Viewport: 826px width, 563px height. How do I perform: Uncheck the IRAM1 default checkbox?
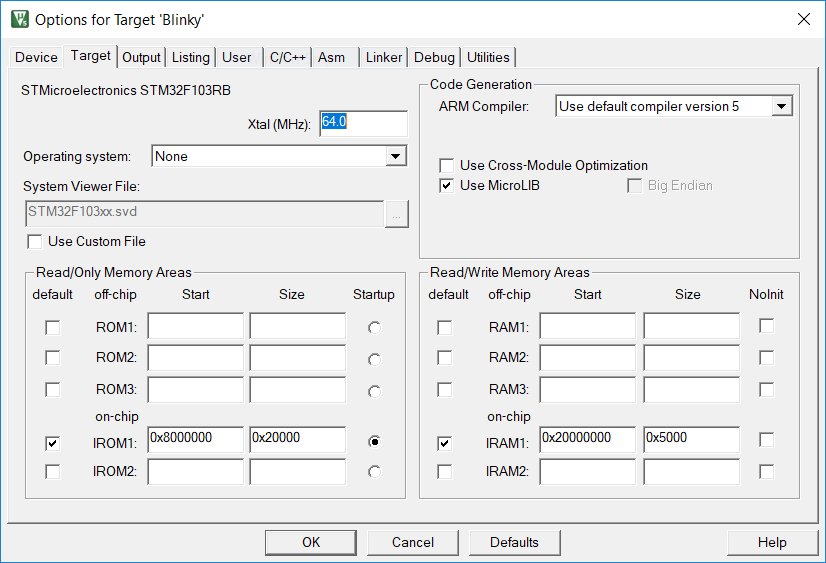pos(445,443)
